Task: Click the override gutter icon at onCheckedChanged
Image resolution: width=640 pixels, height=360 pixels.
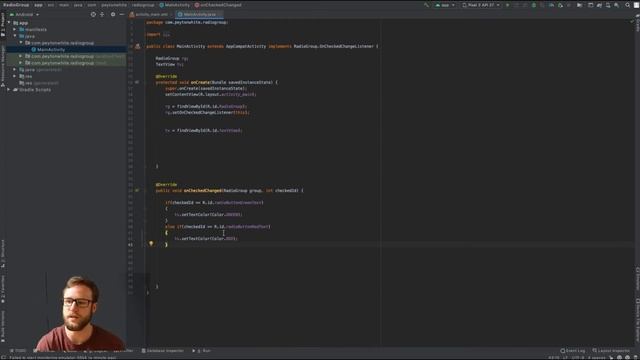Action: [x=137, y=190]
